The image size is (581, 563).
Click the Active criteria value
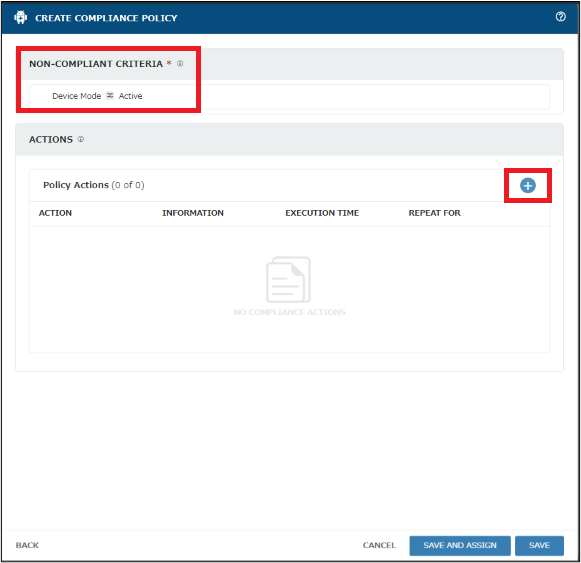(130, 96)
